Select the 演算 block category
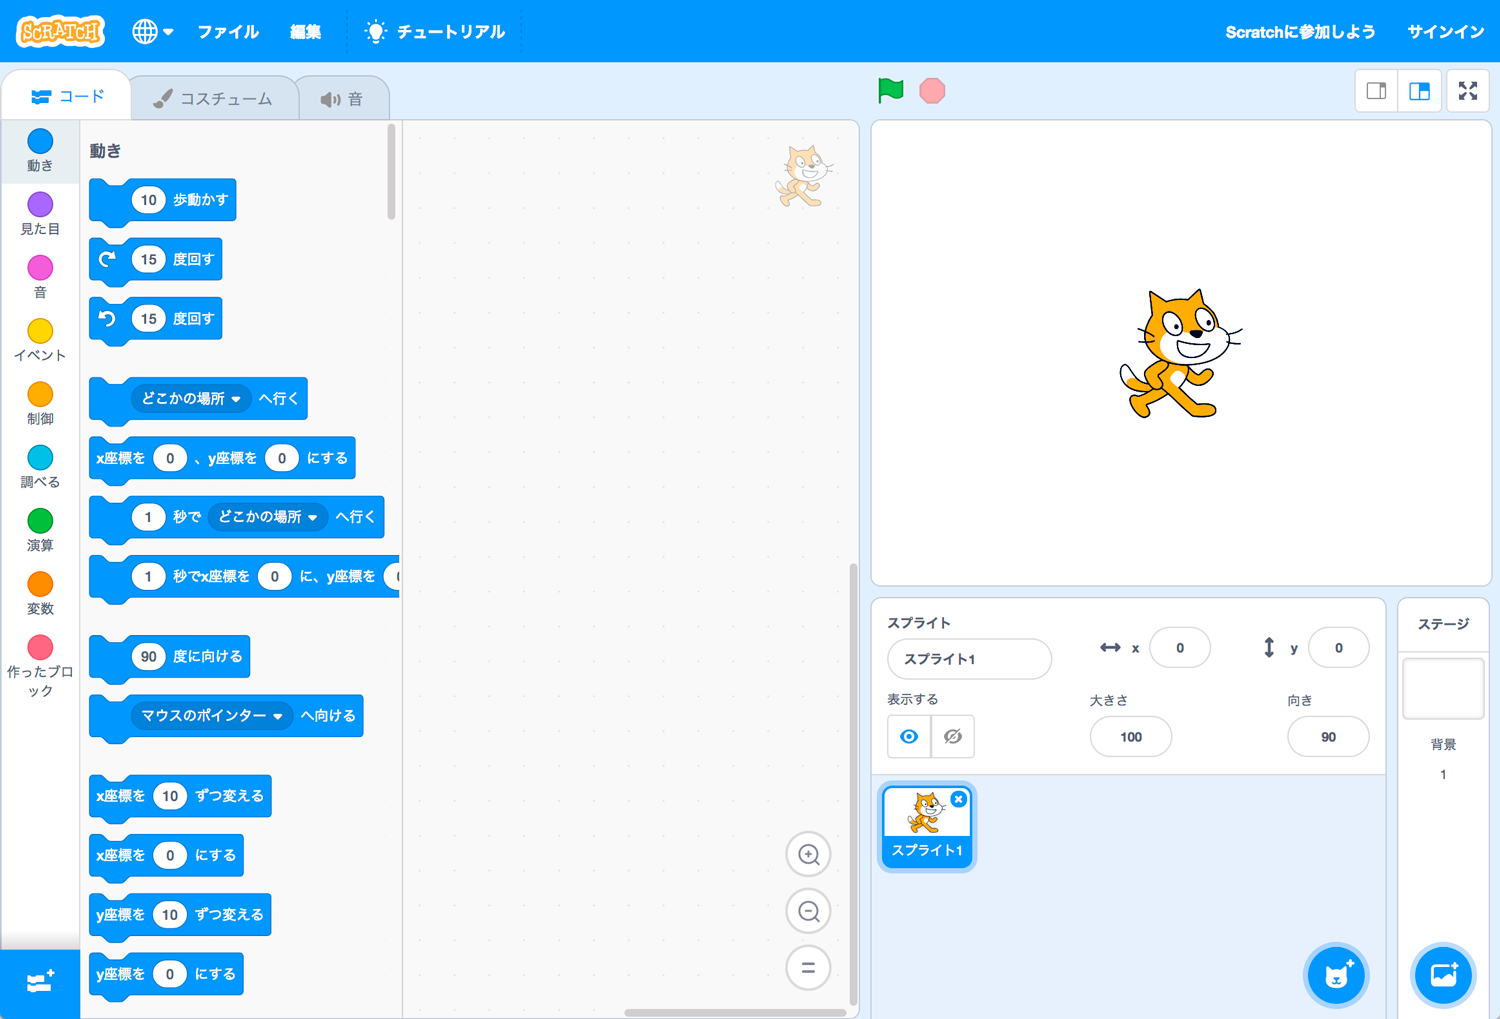Viewport: 1500px width, 1019px height. 40,530
